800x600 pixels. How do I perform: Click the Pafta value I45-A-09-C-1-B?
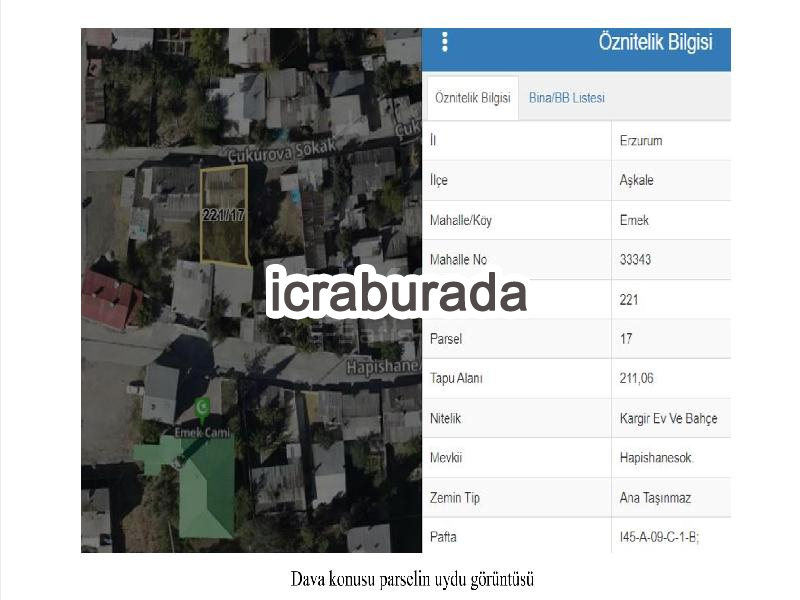(659, 537)
